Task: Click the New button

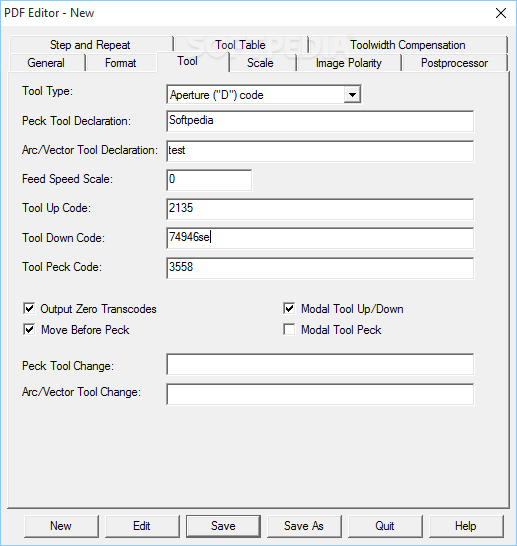Action: tap(61, 526)
